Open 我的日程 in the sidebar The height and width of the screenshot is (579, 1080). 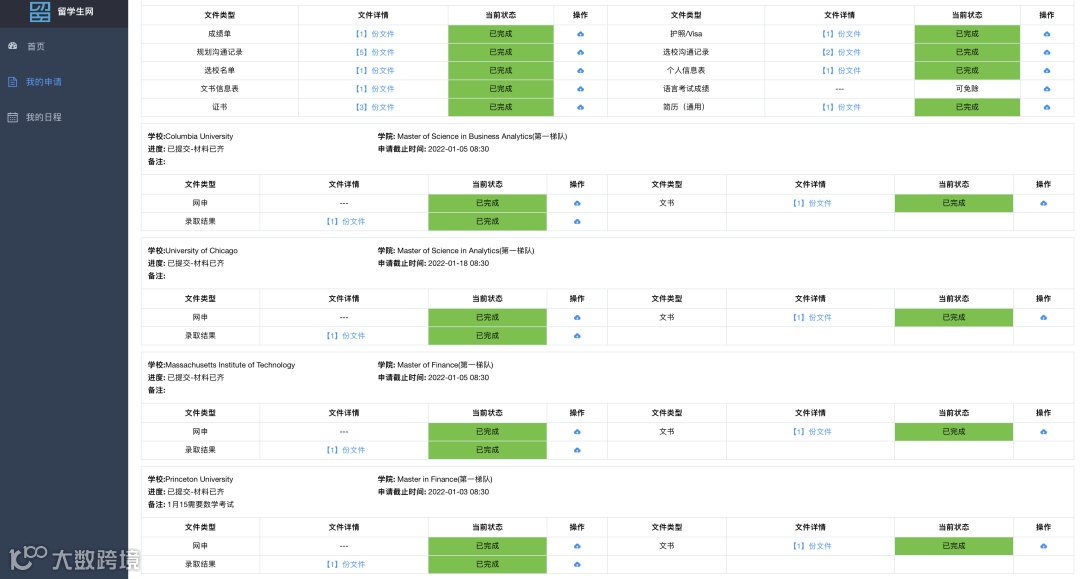pyautogui.click(x=43, y=117)
